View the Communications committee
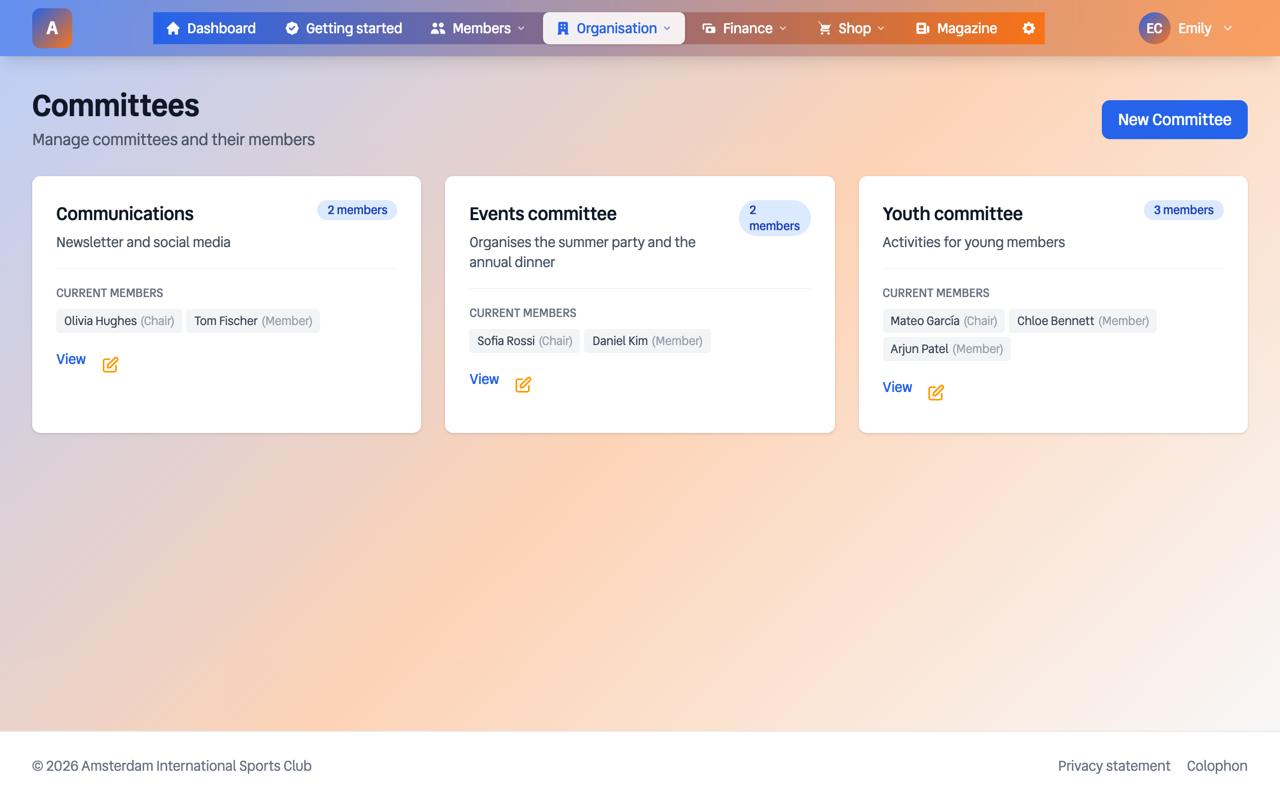 (71, 359)
